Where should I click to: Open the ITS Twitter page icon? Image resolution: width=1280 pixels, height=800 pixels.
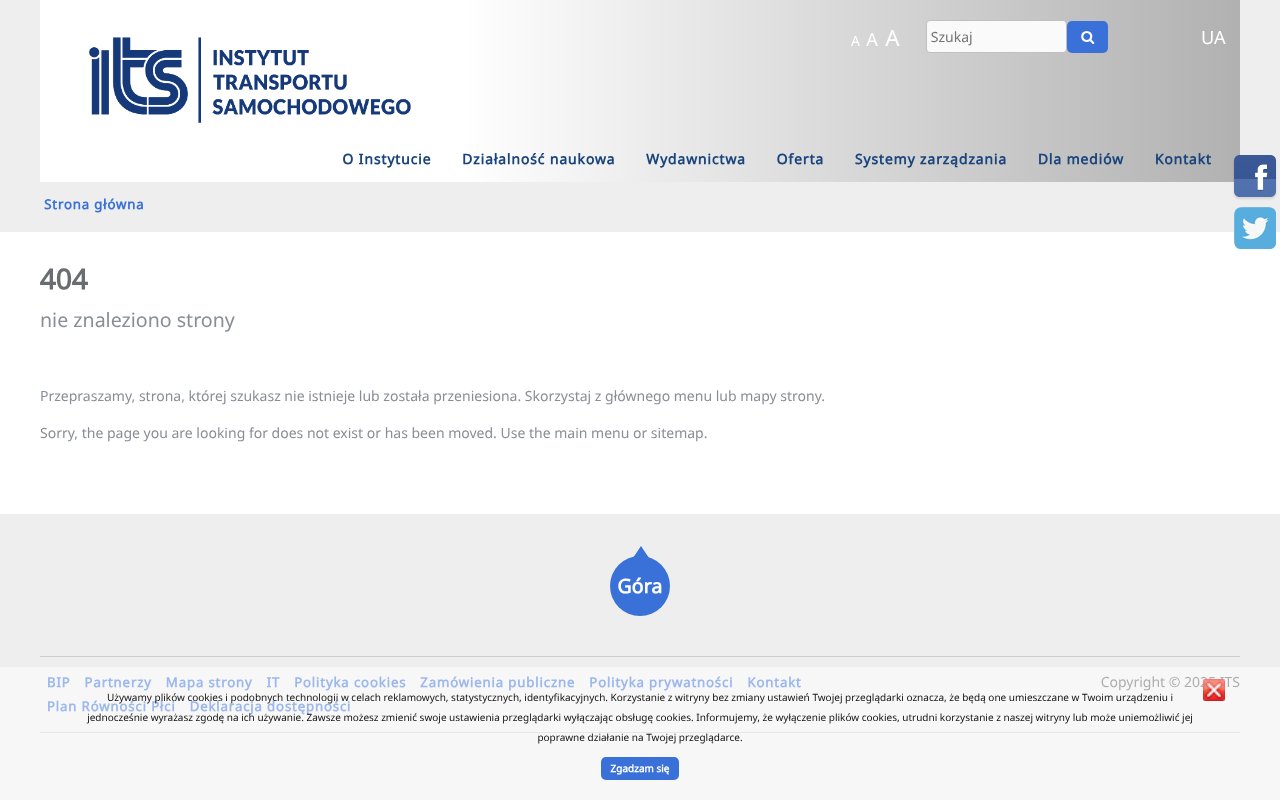click(1255, 228)
